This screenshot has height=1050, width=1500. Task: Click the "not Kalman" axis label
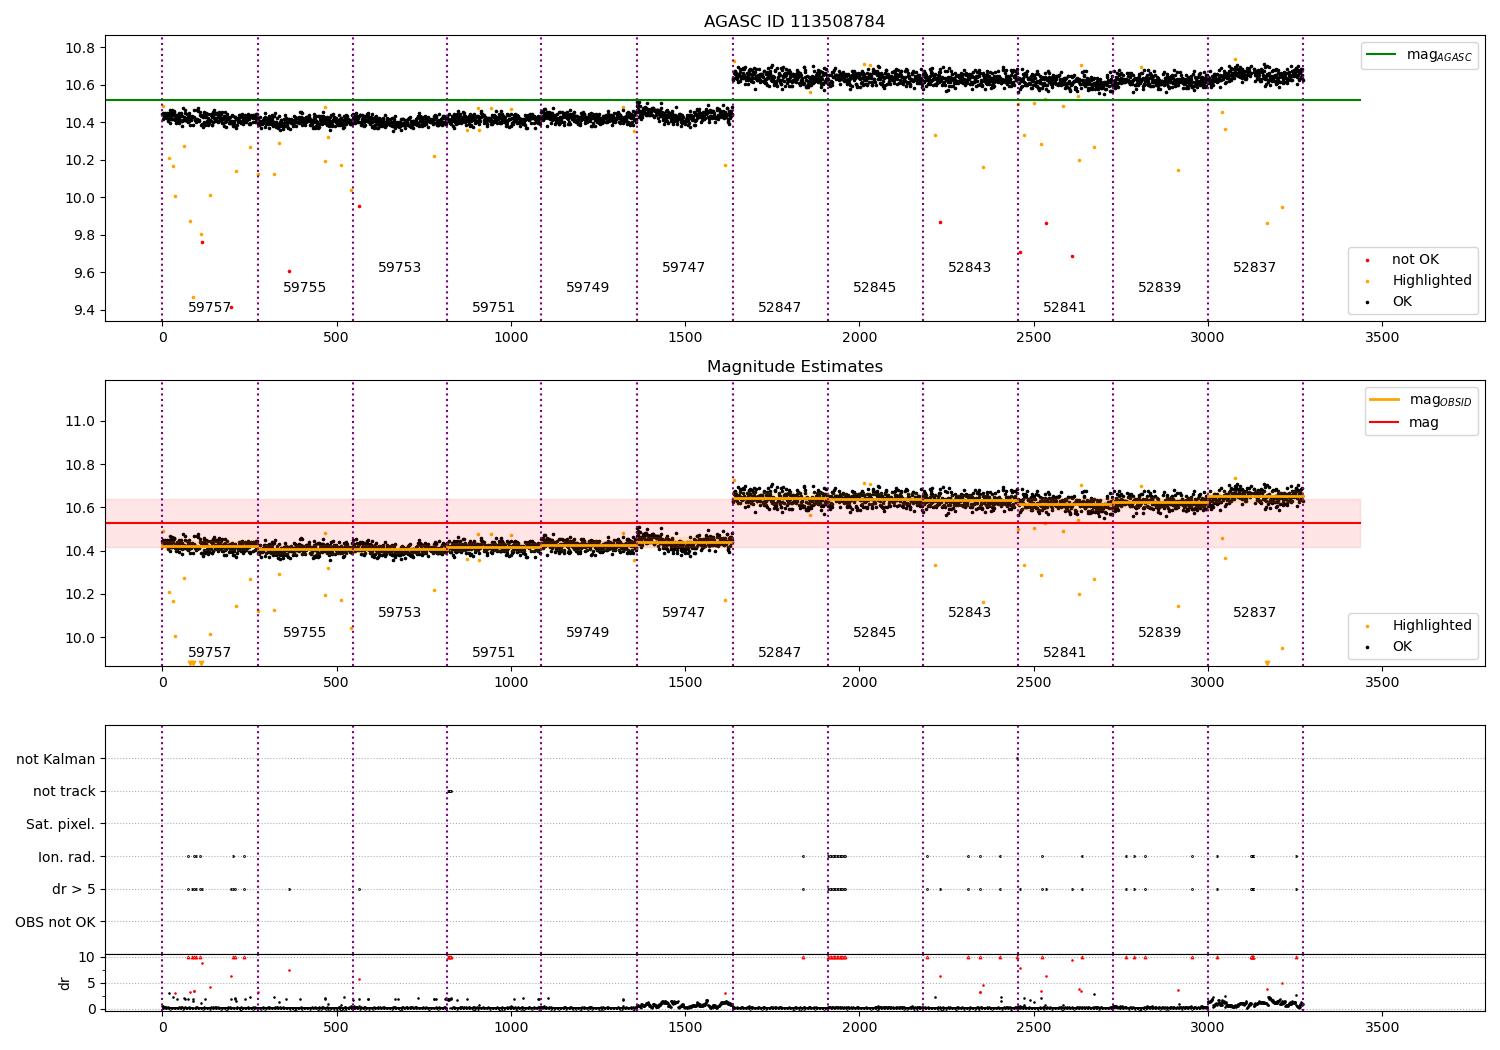(56, 759)
